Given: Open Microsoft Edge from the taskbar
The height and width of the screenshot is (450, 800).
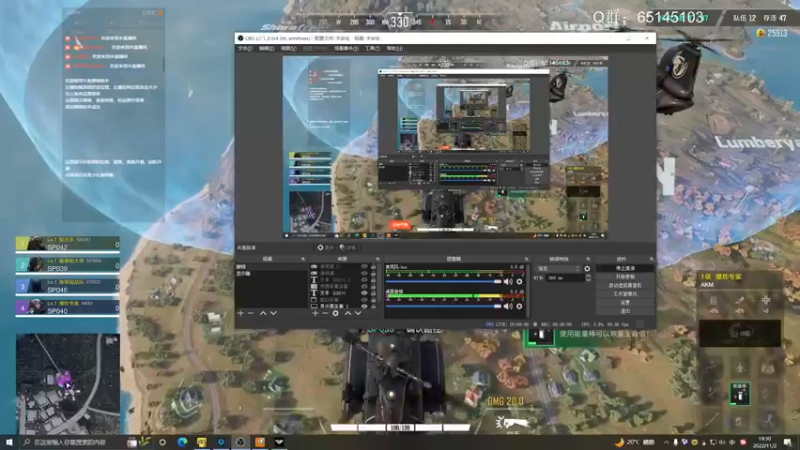Looking at the screenshot, I should click(x=182, y=442).
